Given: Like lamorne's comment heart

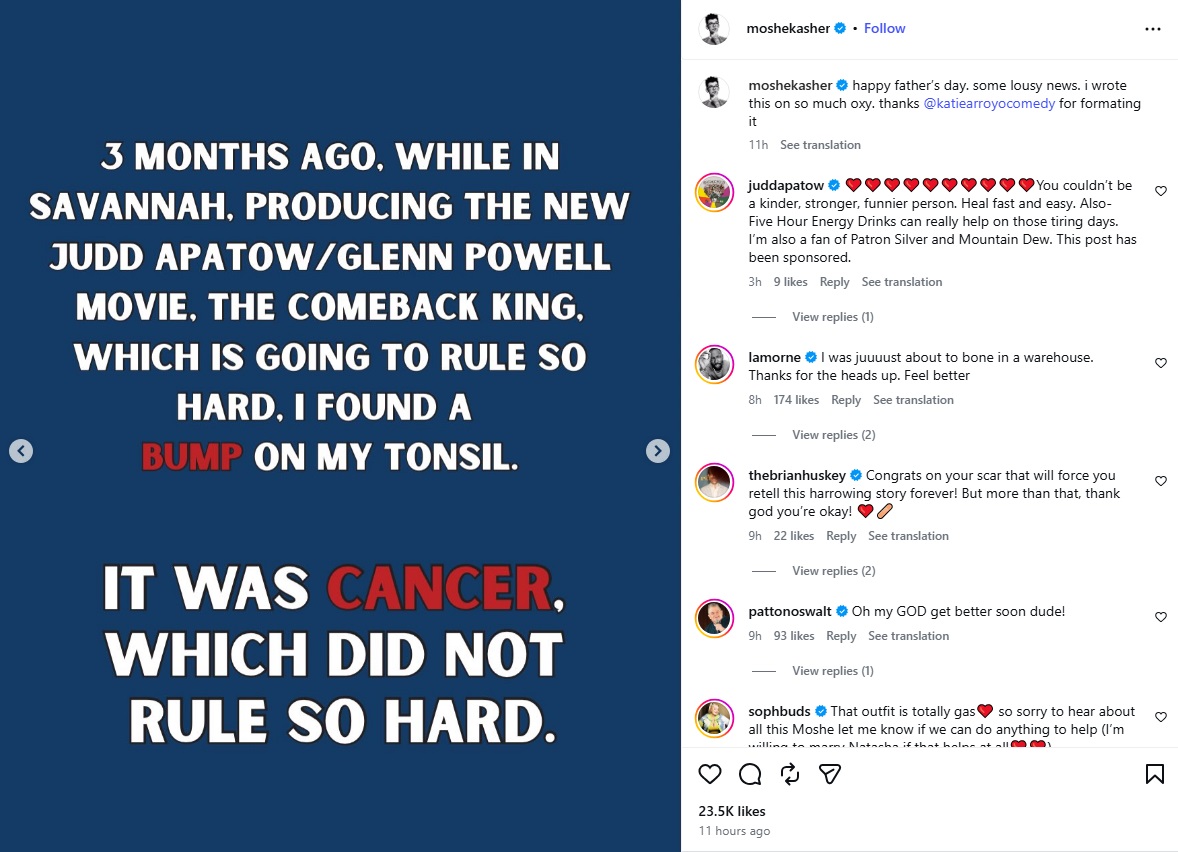Looking at the screenshot, I should coord(1161,363).
